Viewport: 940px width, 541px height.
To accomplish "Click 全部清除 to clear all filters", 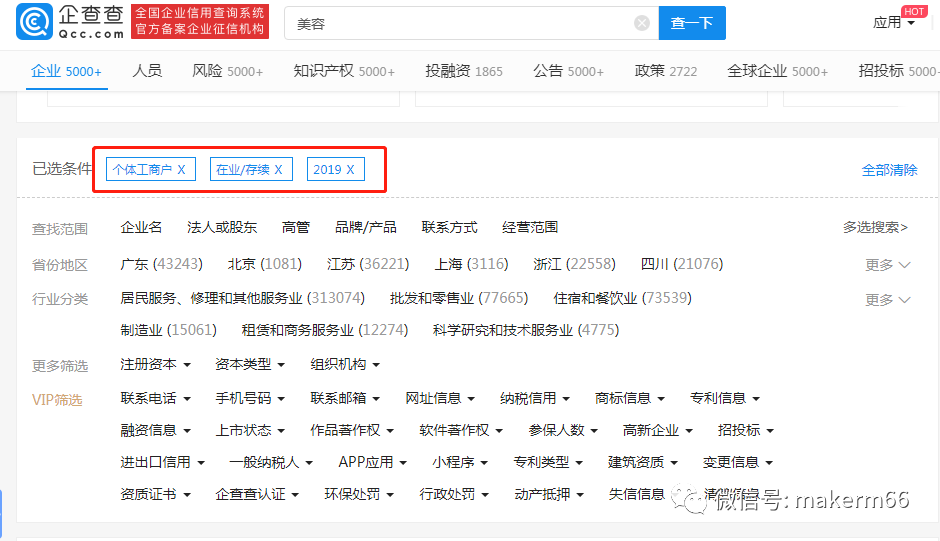I will coord(890,170).
